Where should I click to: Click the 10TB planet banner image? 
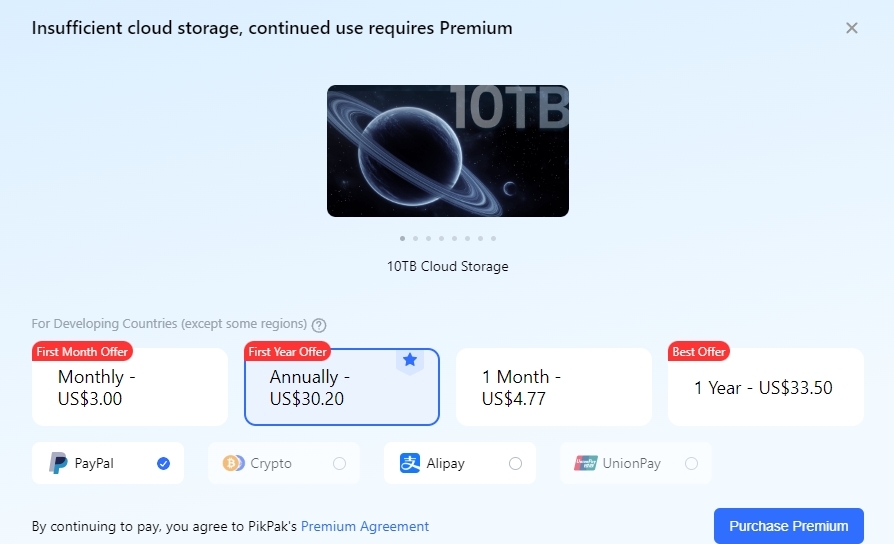(x=448, y=151)
